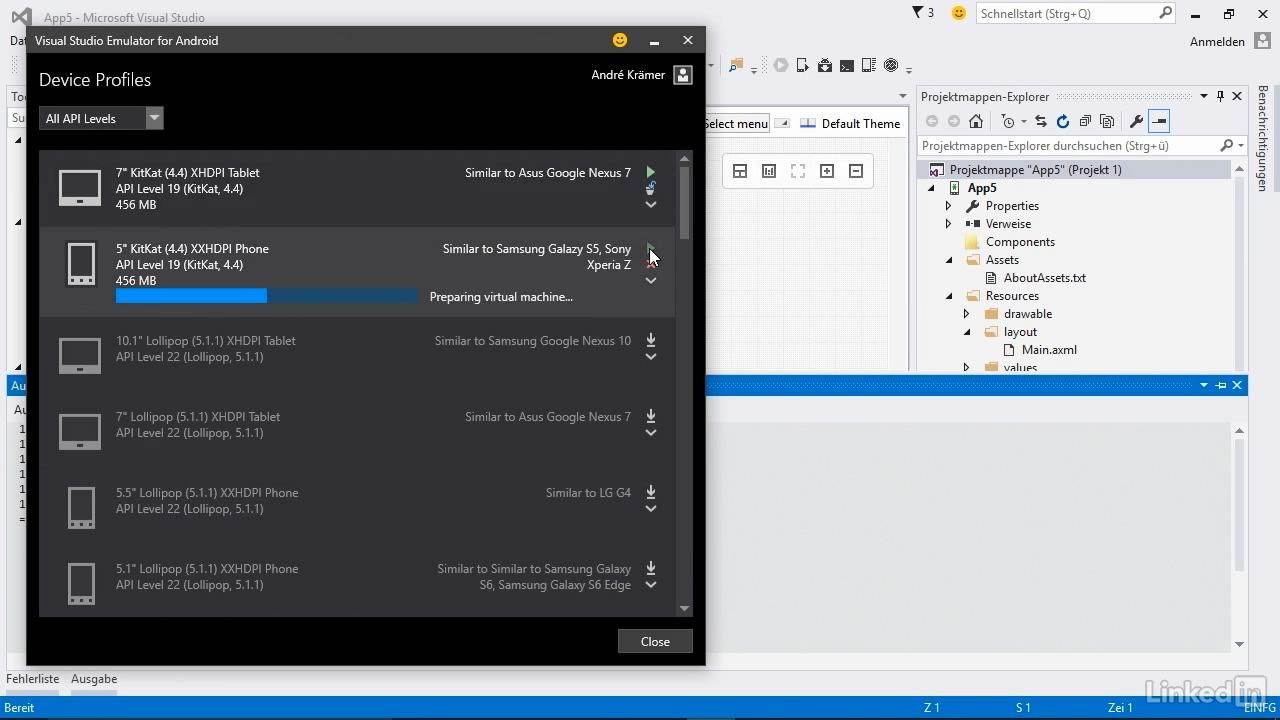Click the "Bereit" status bar text
Screen dimensions: 1280x720
pos(19,707)
